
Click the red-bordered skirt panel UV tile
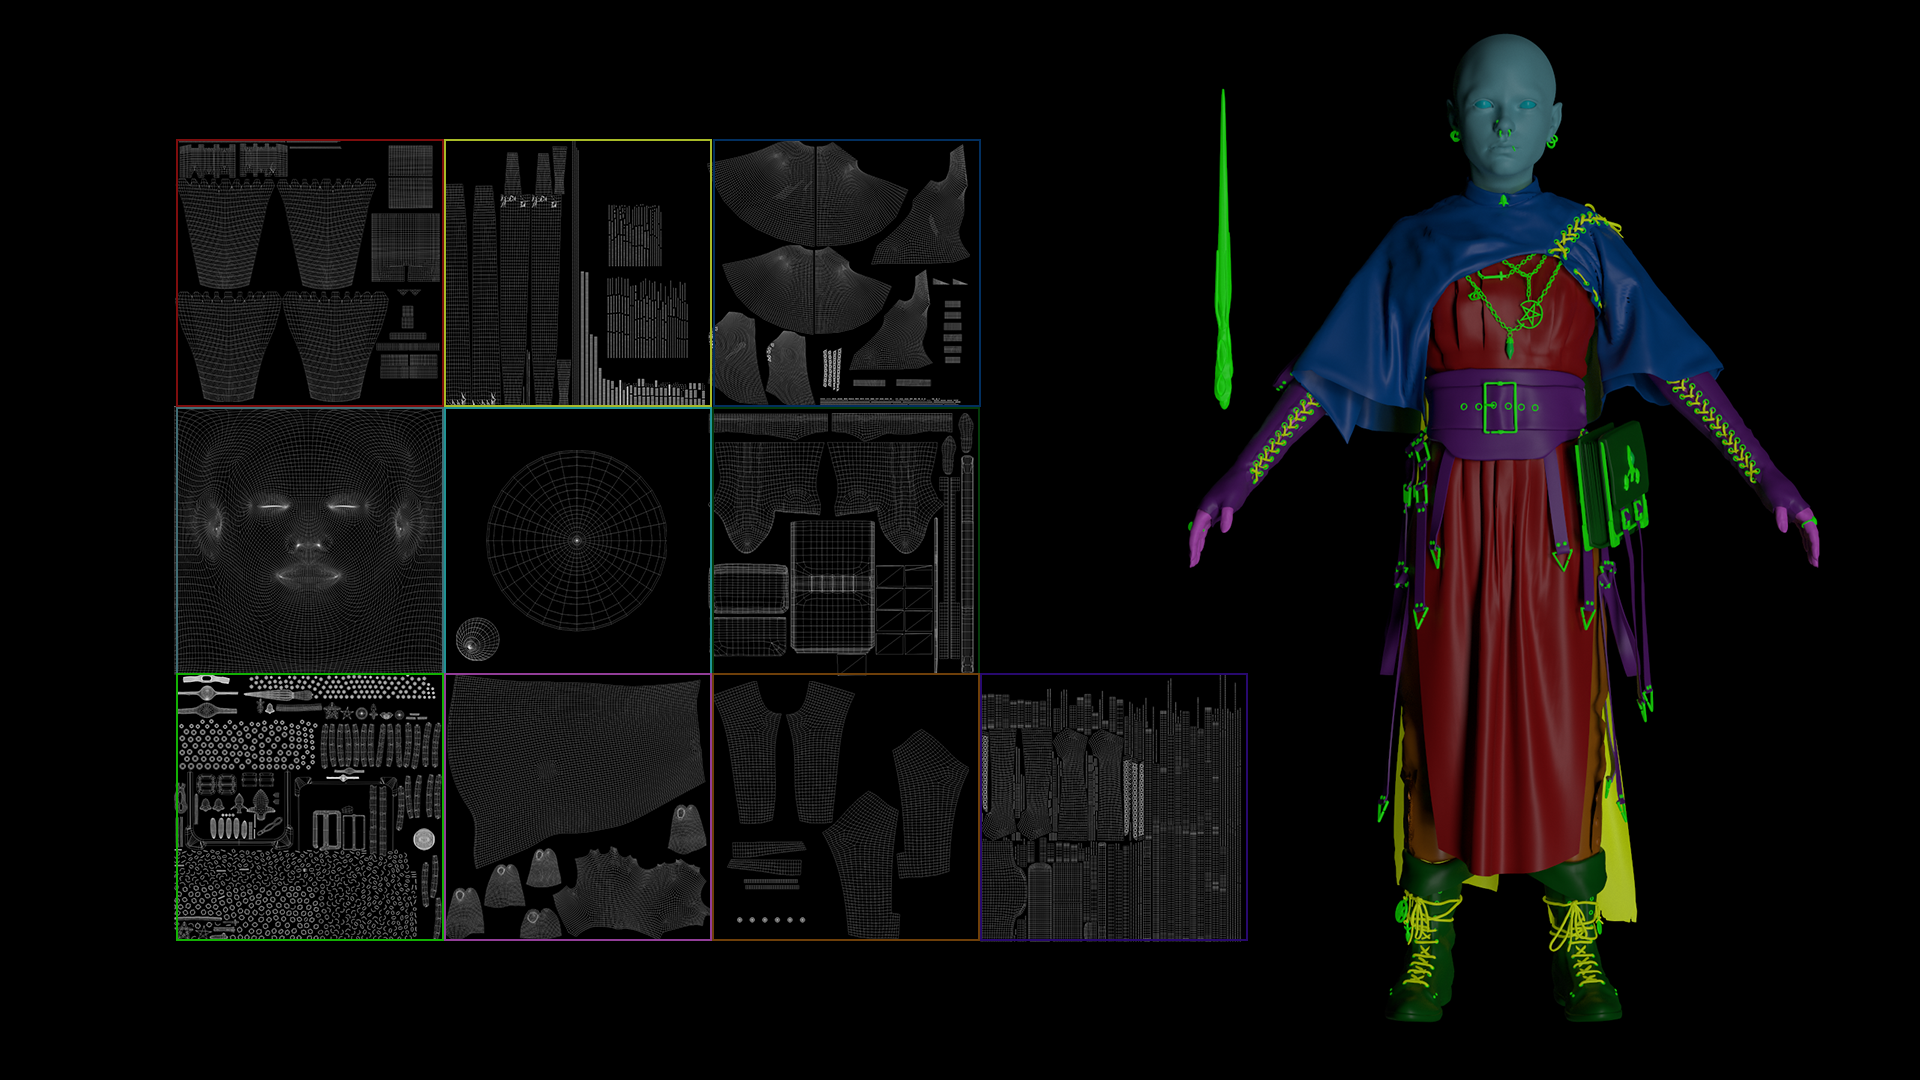click(x=309, y=273)
